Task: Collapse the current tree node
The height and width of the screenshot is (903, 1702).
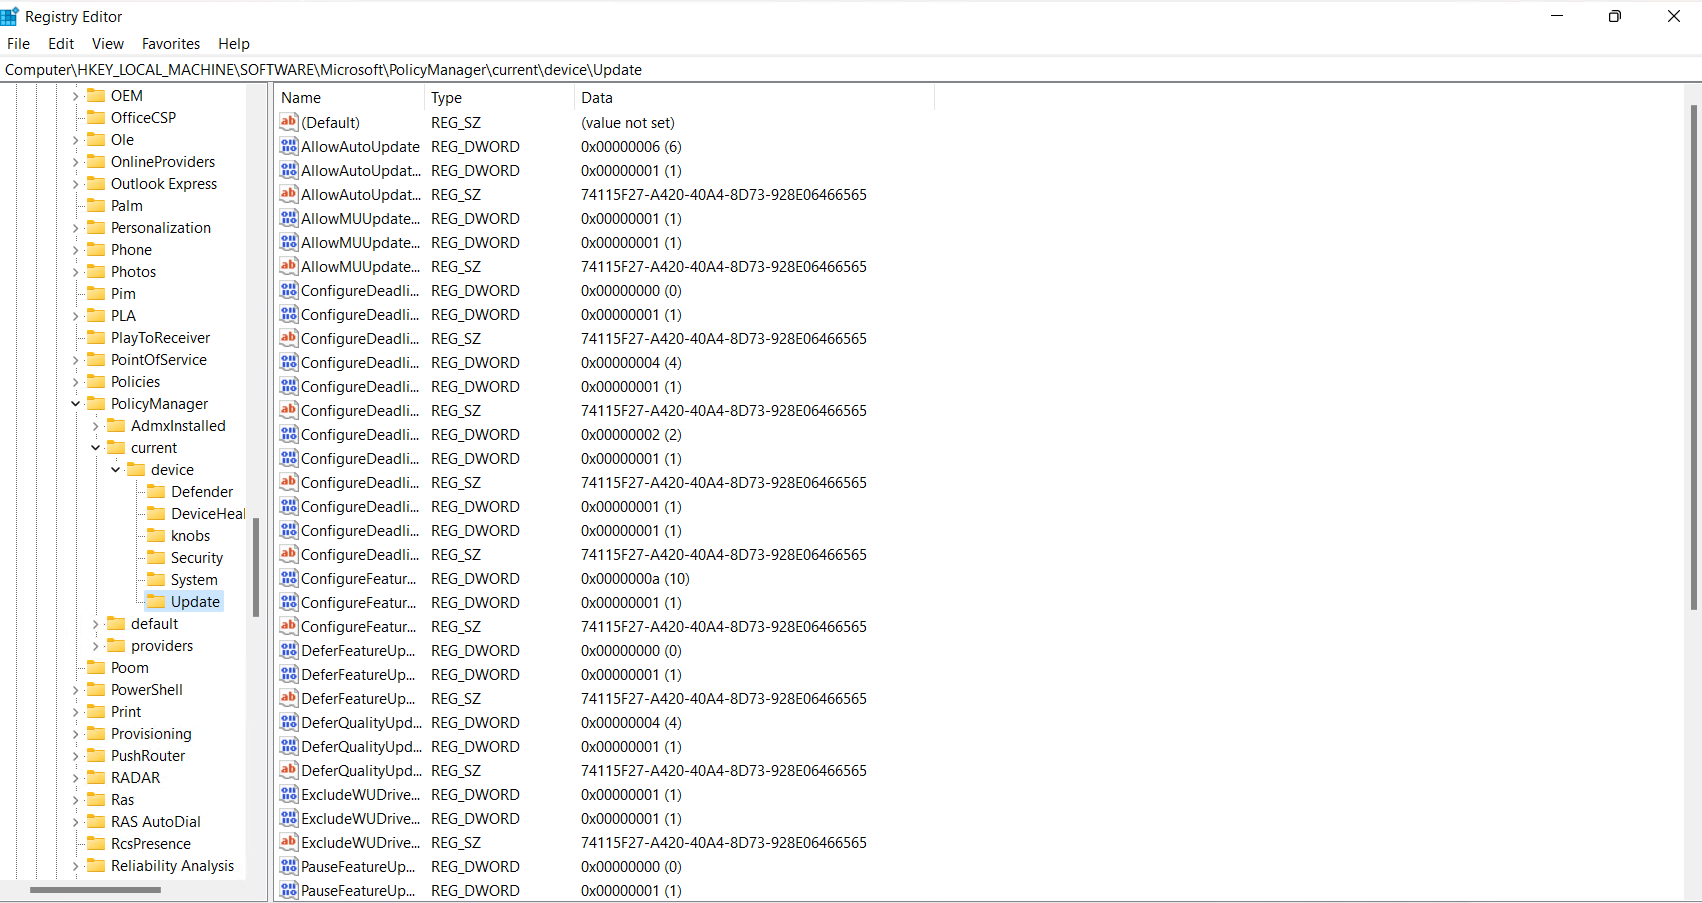Action: [95, 448]
